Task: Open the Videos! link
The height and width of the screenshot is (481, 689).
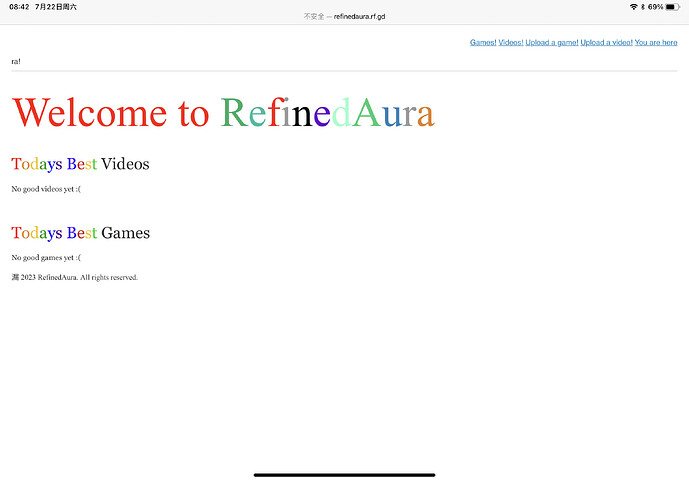Action: (510, 42)
